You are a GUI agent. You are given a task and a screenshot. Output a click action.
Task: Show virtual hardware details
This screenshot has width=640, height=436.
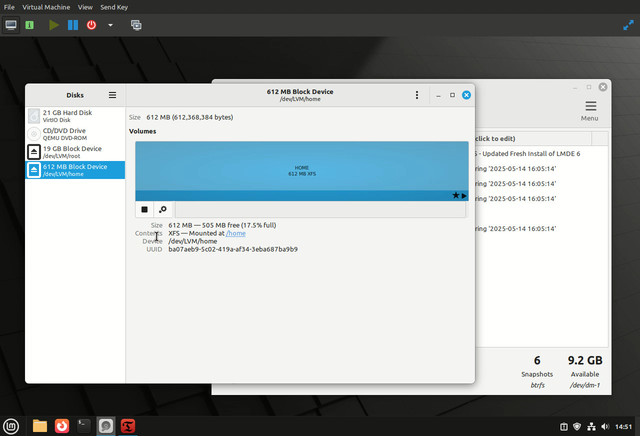point(29,25)
